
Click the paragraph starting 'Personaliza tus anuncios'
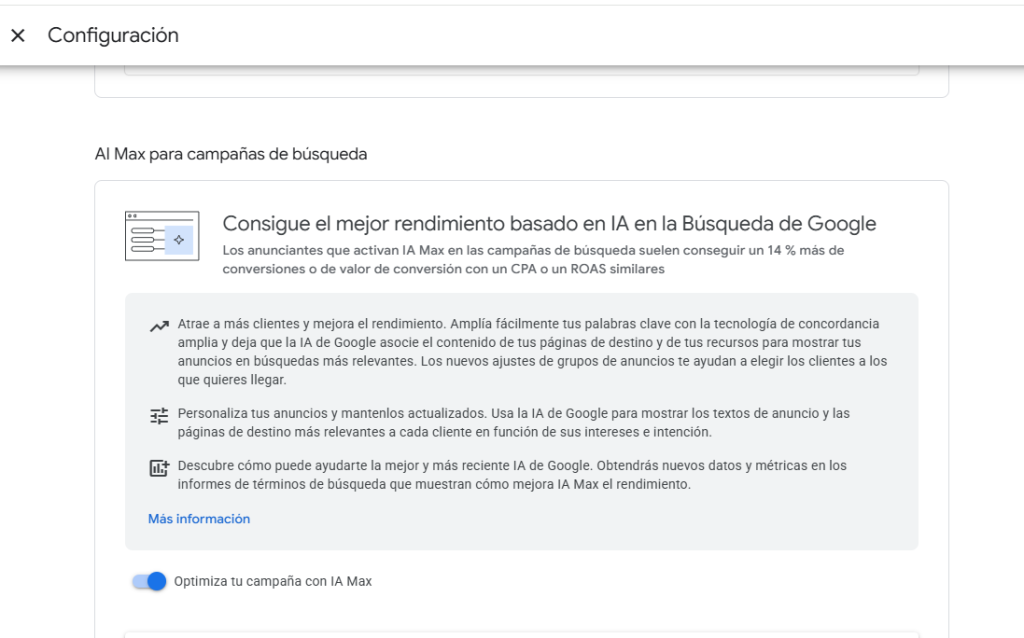click(513, 423)
